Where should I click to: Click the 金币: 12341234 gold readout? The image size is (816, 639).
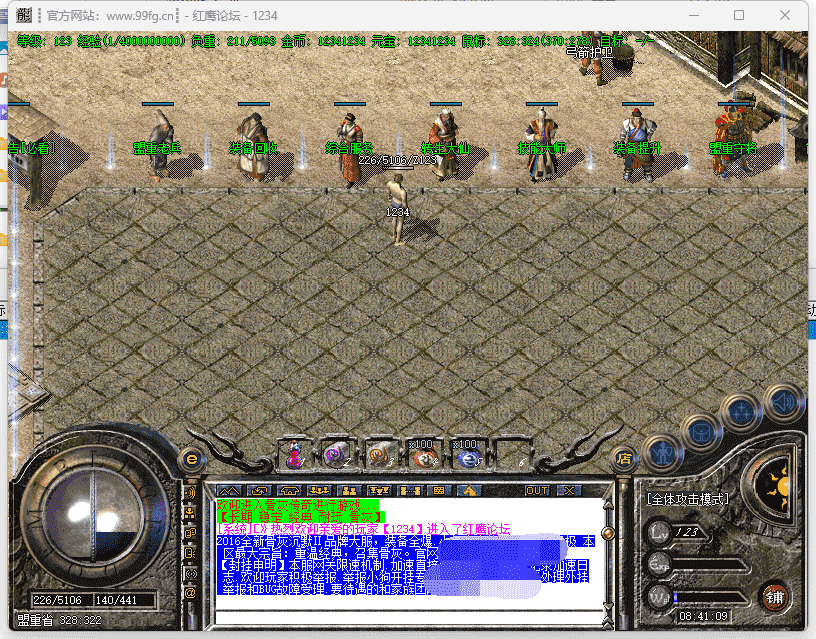coord(323,41)
